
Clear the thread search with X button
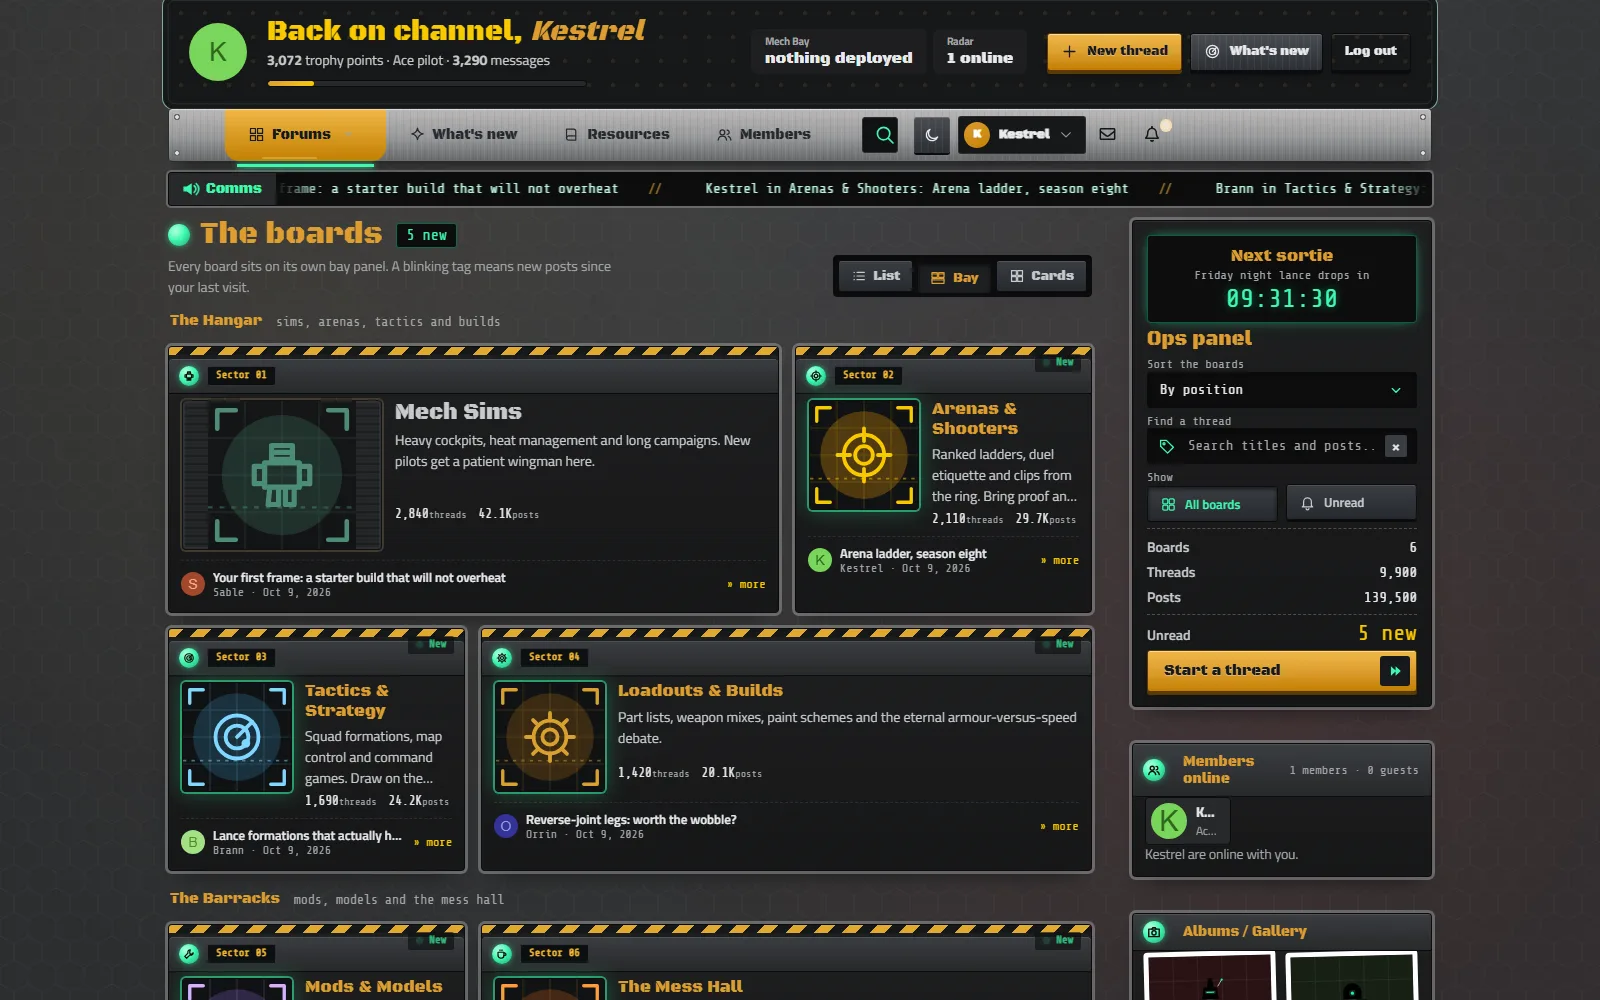(x=1396, y=446)
